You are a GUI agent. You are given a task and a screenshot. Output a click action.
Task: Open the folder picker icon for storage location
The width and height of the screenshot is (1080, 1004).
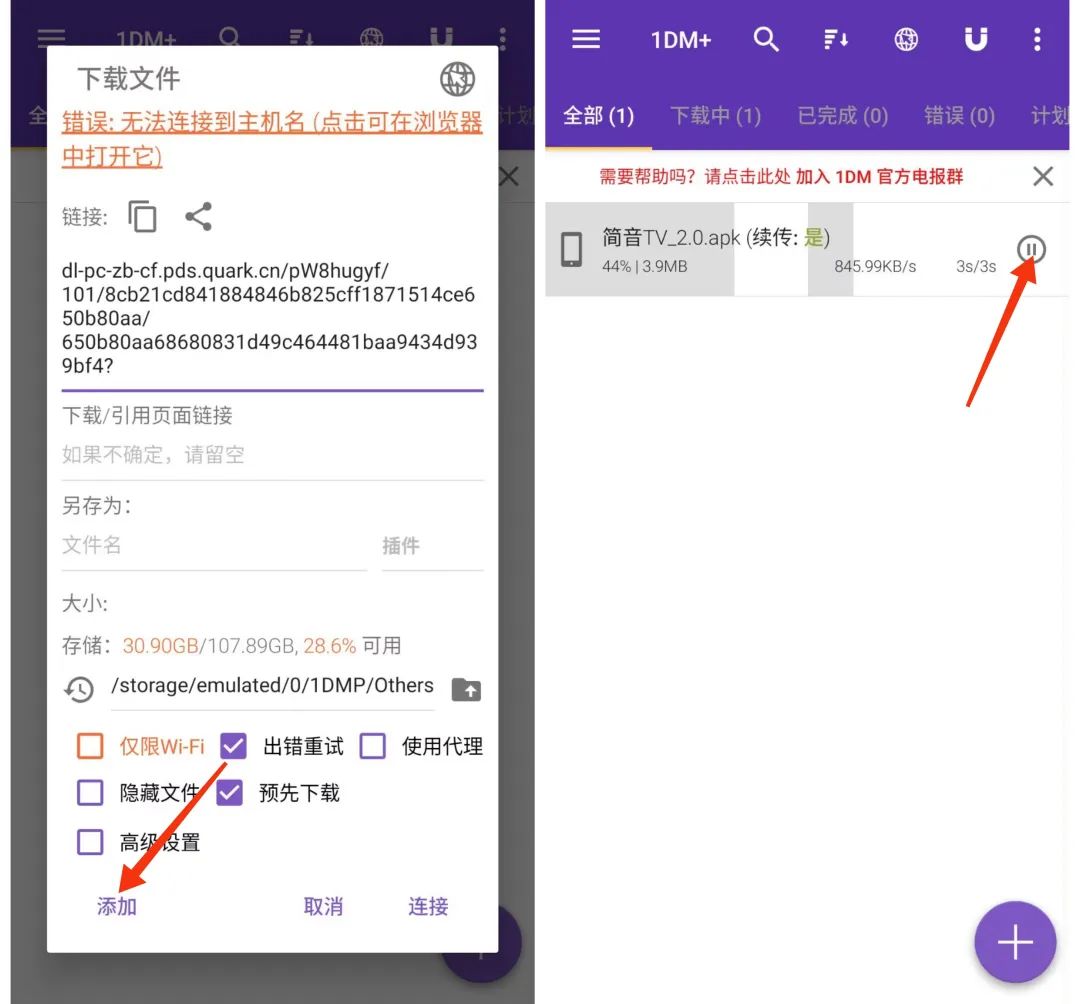[x=466, y=690]
